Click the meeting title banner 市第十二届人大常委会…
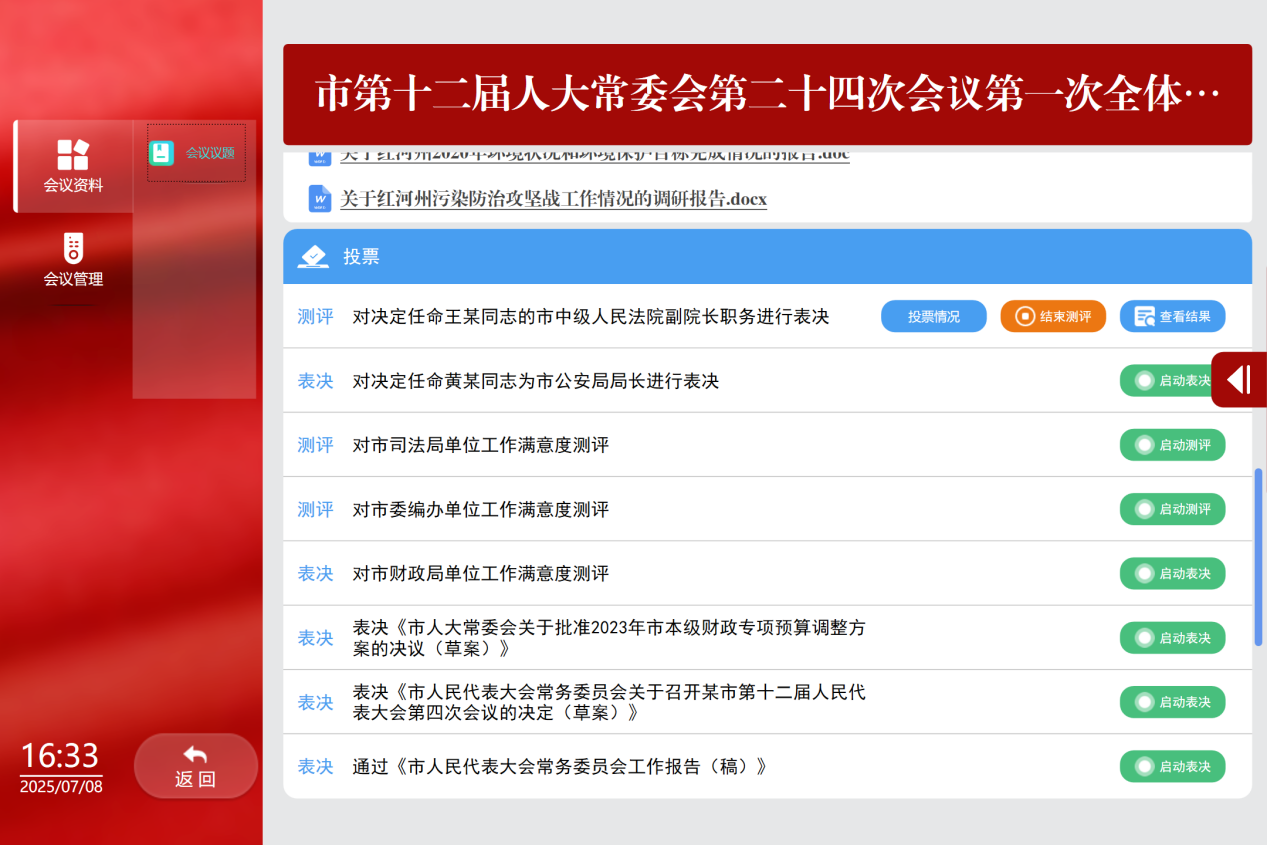Screen dimensions: 1267x845 (x=767, y=94)
